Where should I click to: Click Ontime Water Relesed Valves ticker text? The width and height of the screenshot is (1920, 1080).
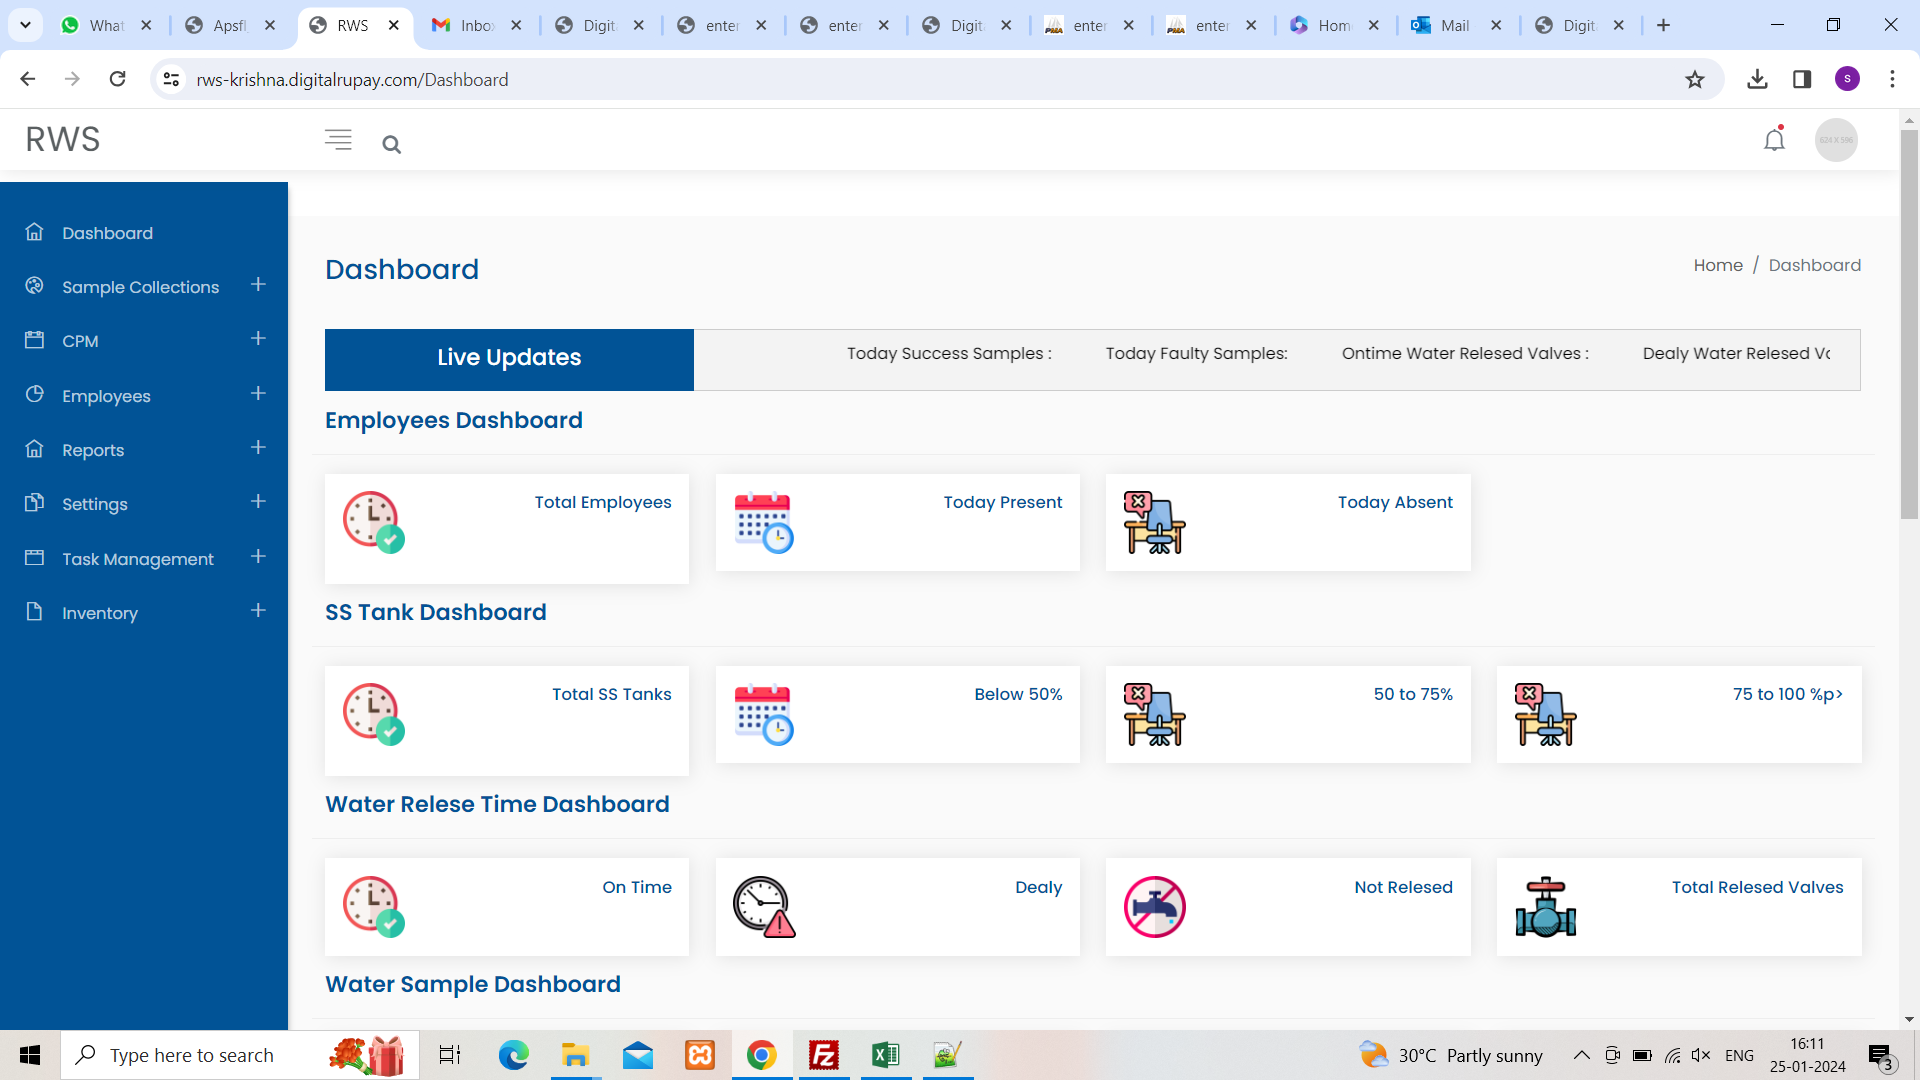click(1465, 353)
